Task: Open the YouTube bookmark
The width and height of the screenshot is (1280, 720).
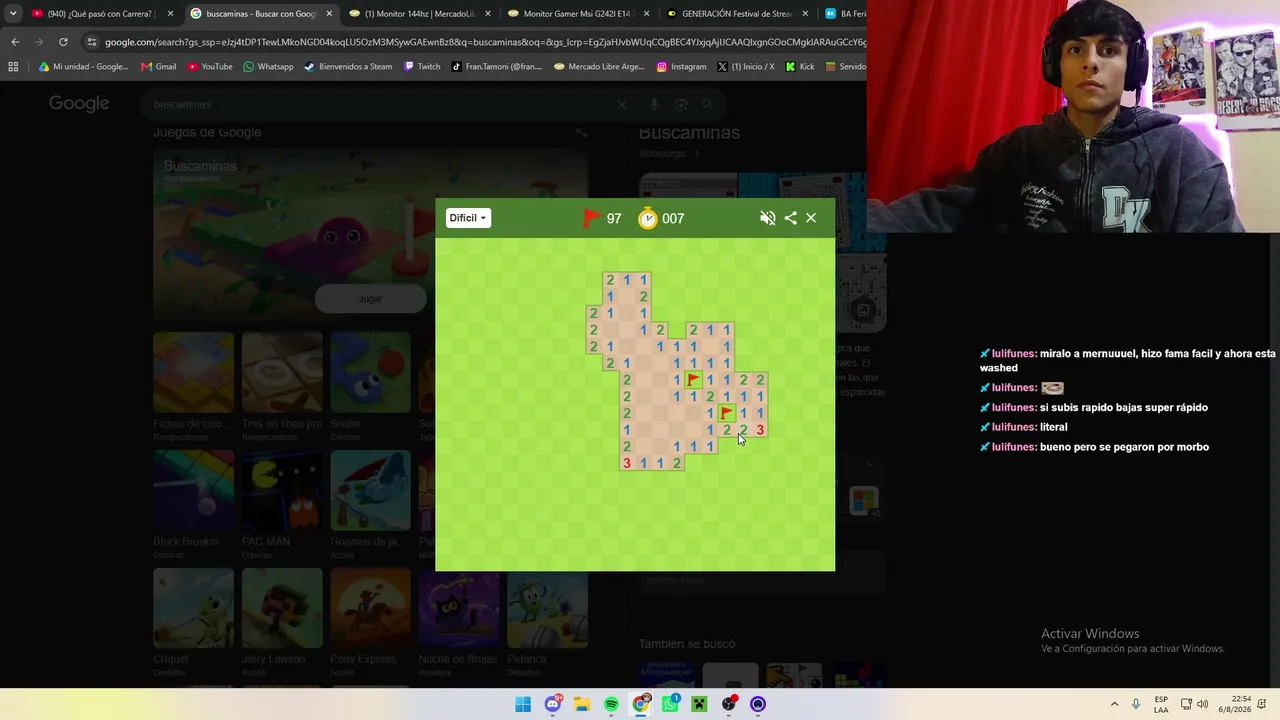Action: (210, 67)
